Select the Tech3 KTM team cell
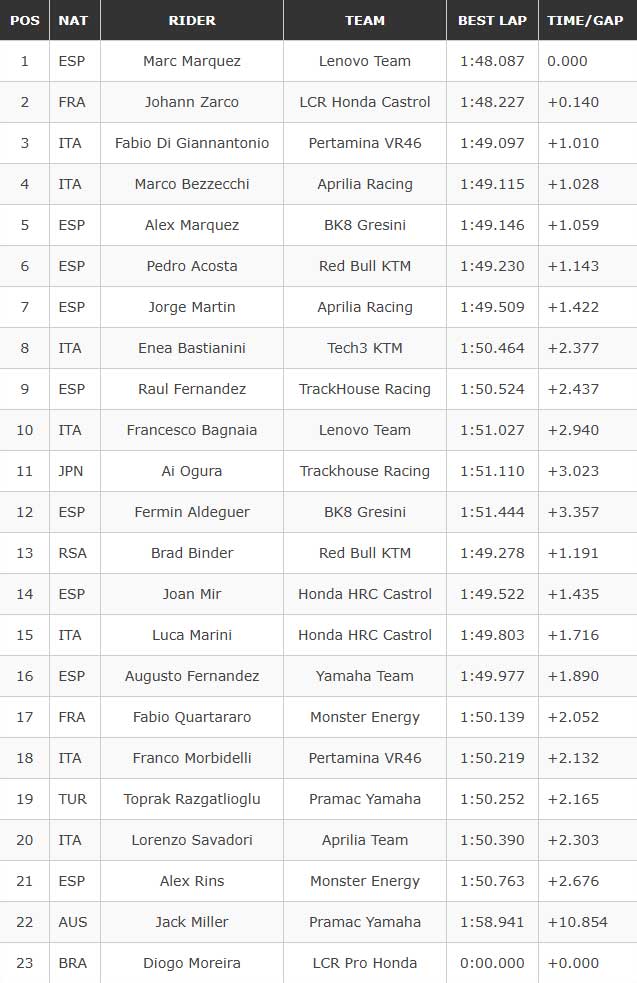Viewport: 637px width, 983px height. (x=364, y=348)
